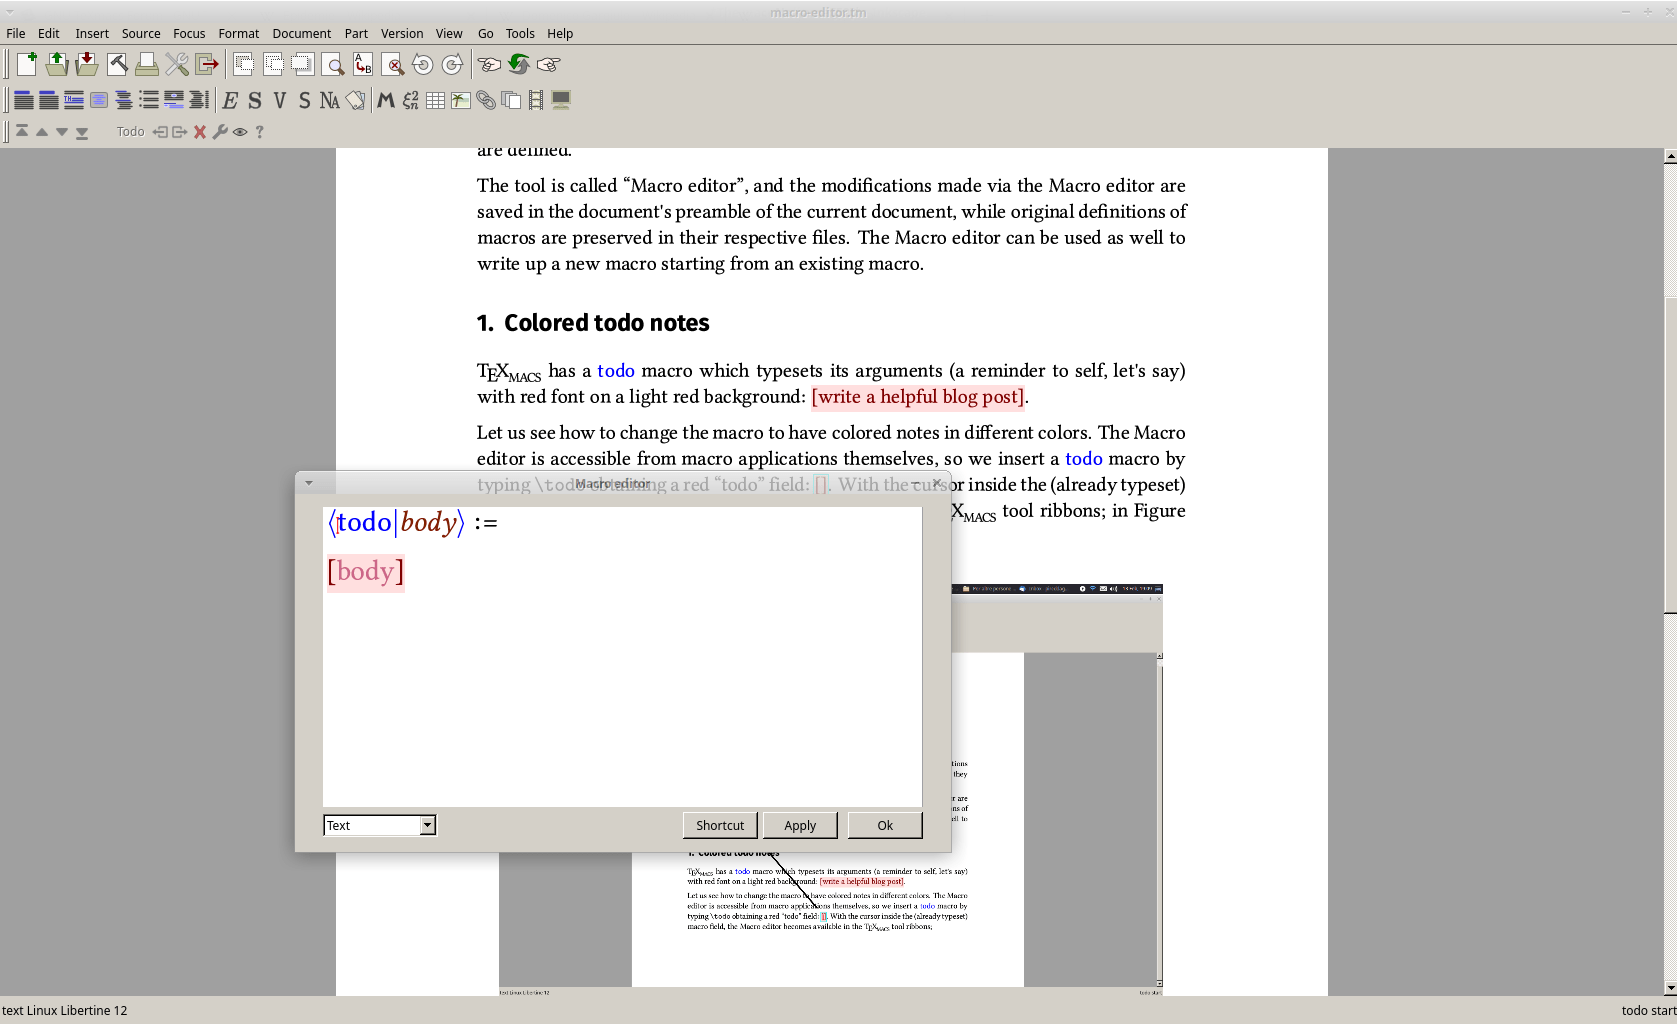Insert a hyperlink with the chain icon

click(x=486, y=100)
